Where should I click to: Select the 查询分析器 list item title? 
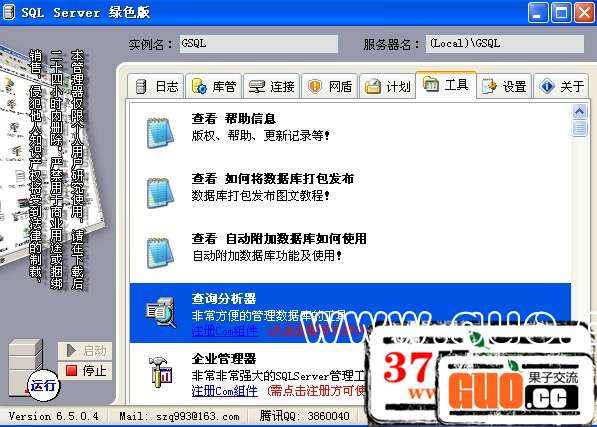(x=223, y=298)
